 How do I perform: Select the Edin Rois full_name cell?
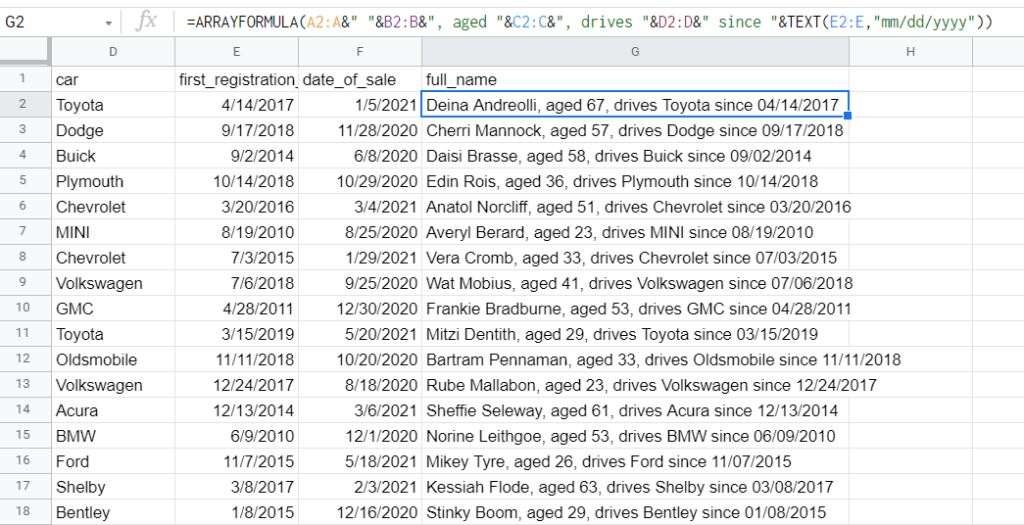click(x=635, y=181)
